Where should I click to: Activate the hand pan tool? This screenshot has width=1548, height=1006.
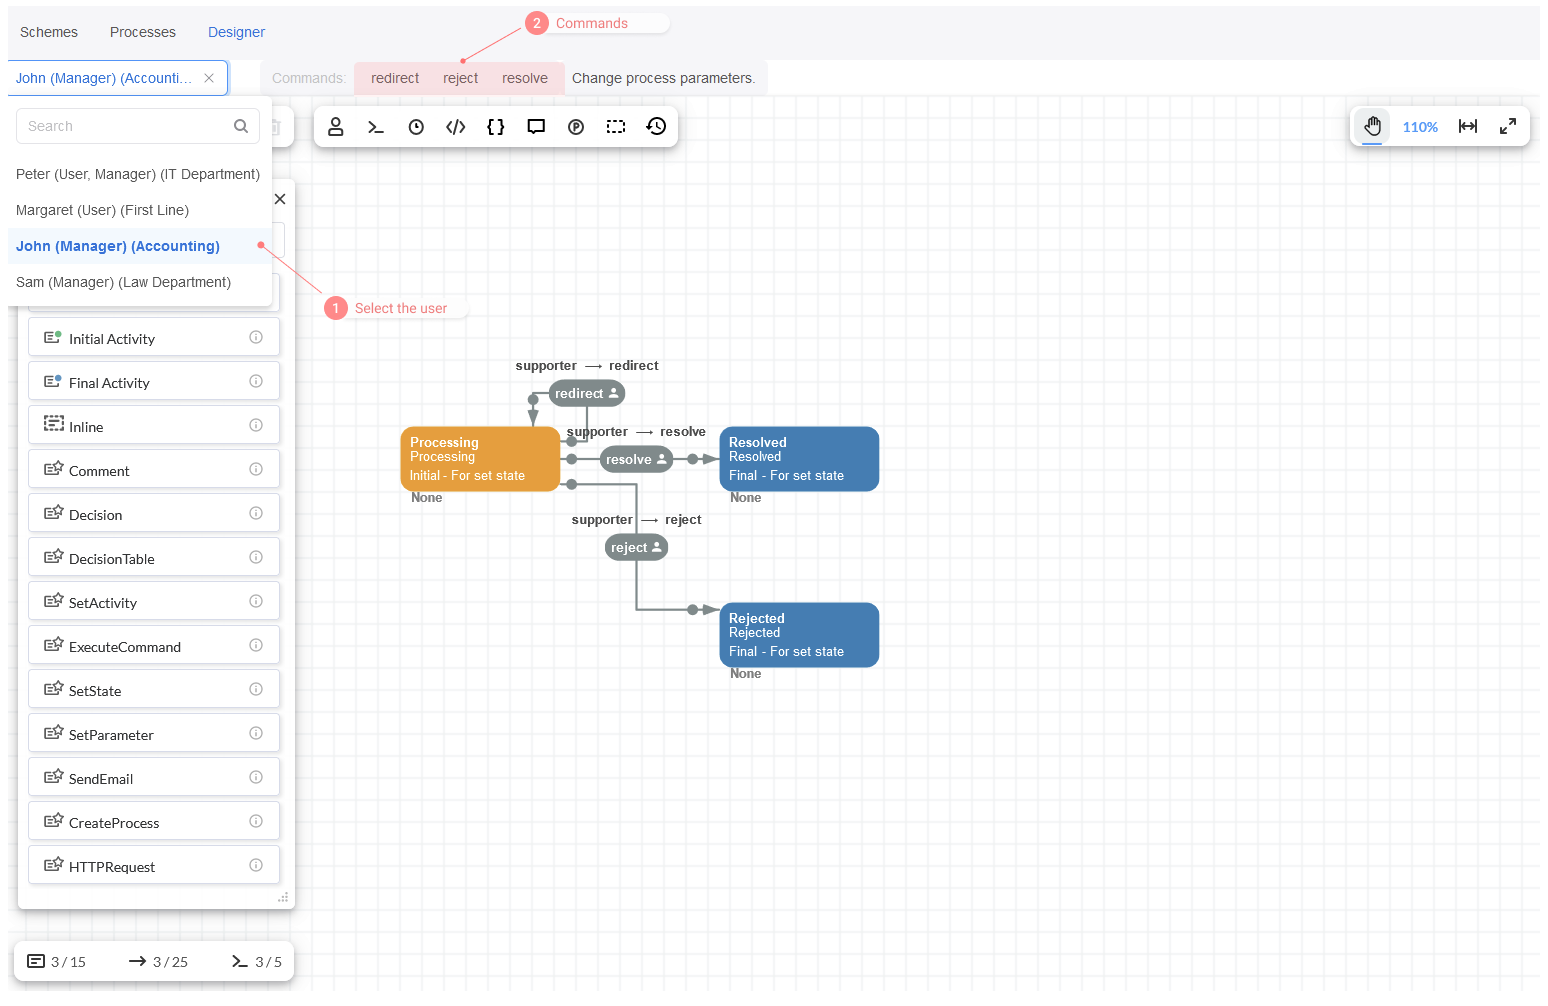[x=1372, y=126]
